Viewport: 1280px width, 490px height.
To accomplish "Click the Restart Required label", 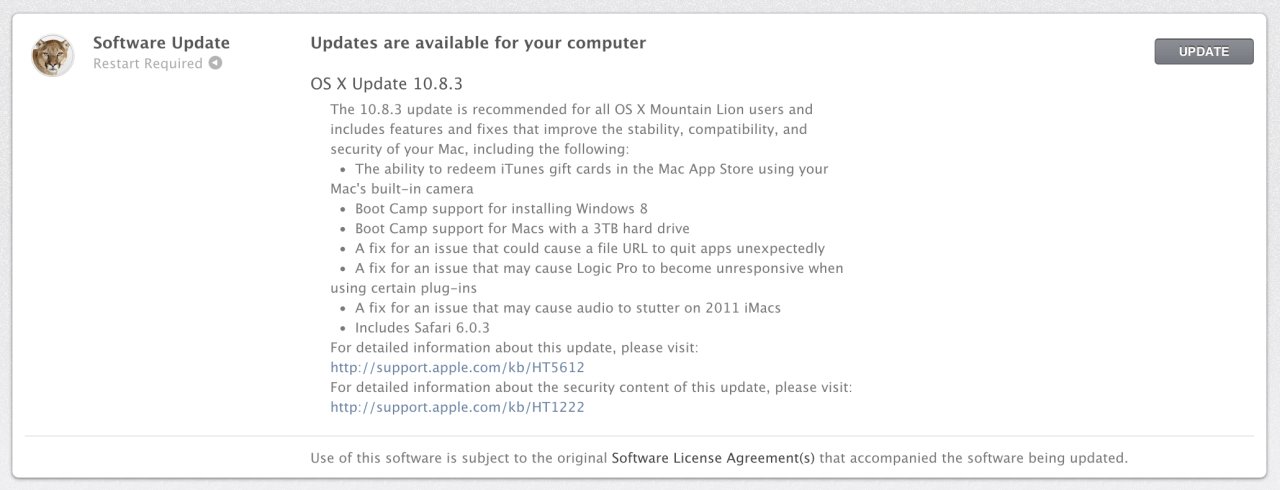I will [147, 64].
